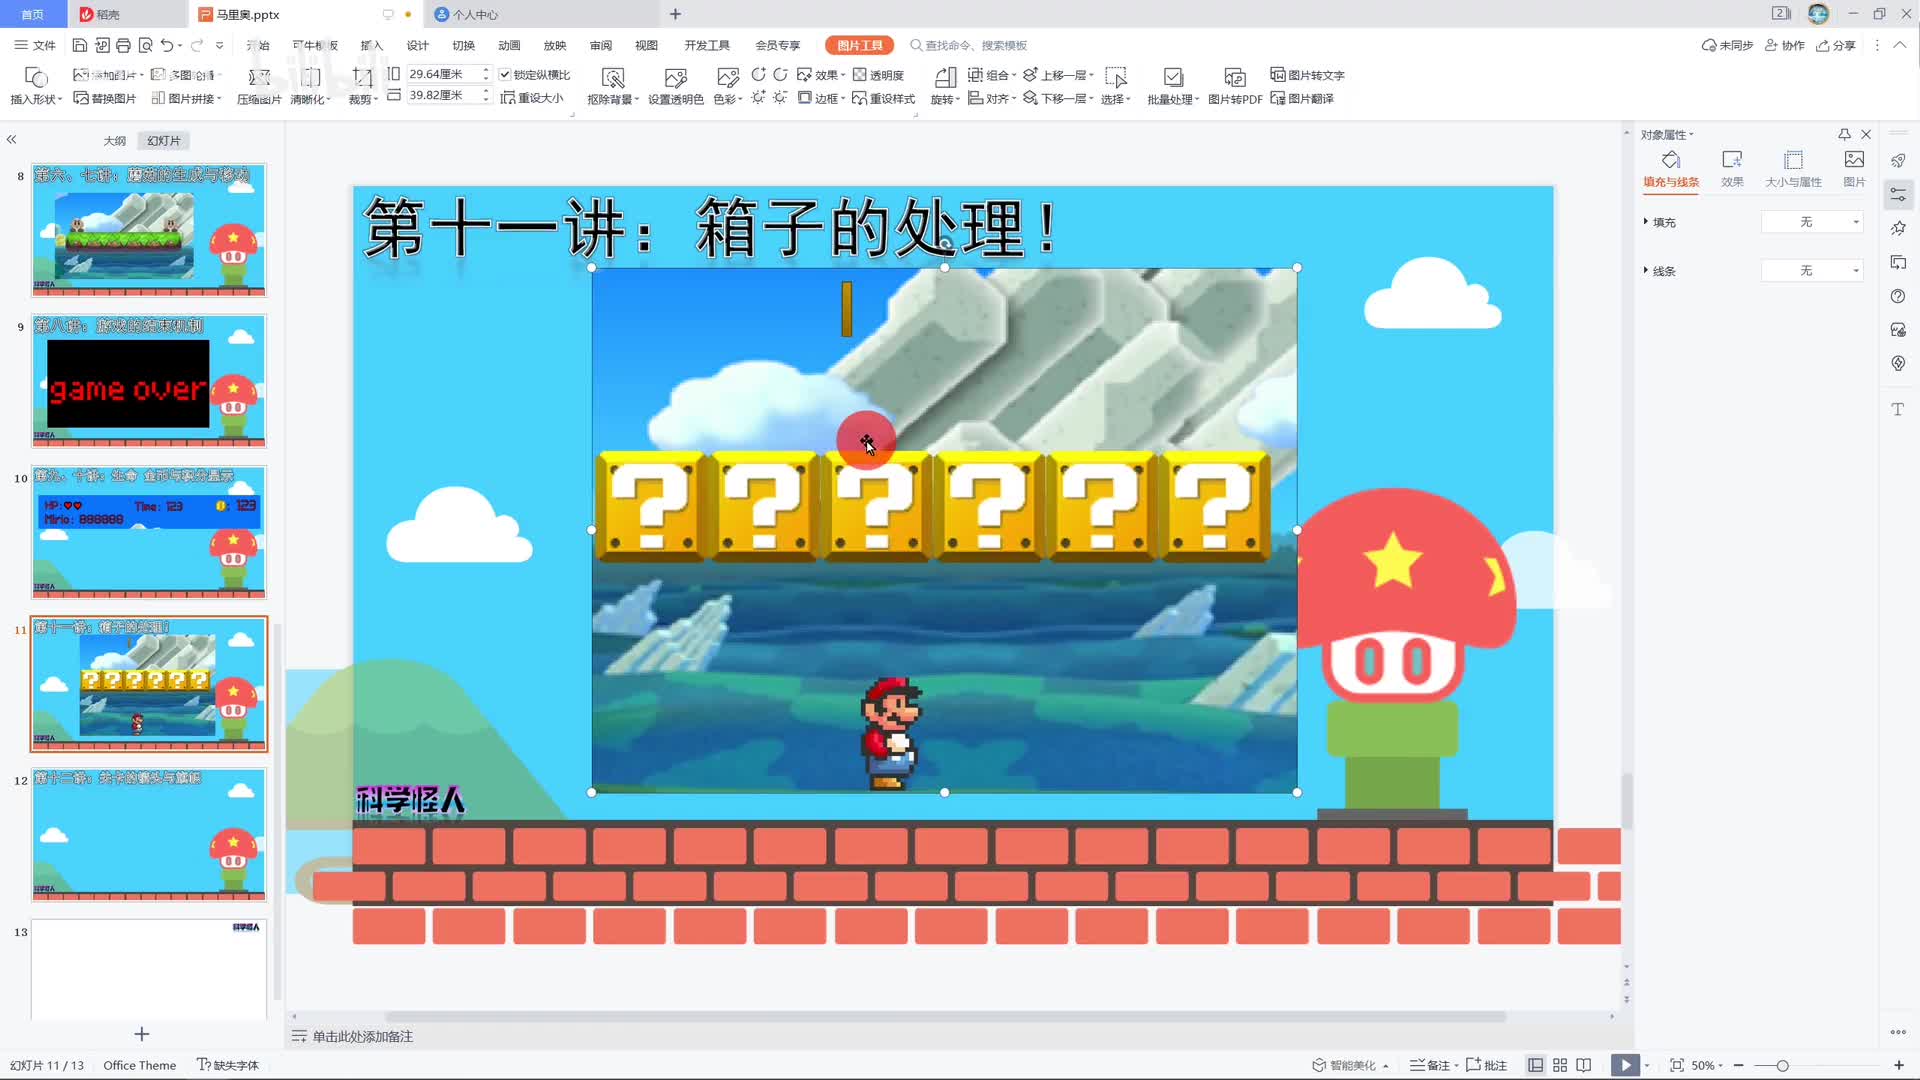The image size is (1920, 1080).
Task: Click fit-slide-to-window icon in status bar
Action: [x=1677, y=1065]
